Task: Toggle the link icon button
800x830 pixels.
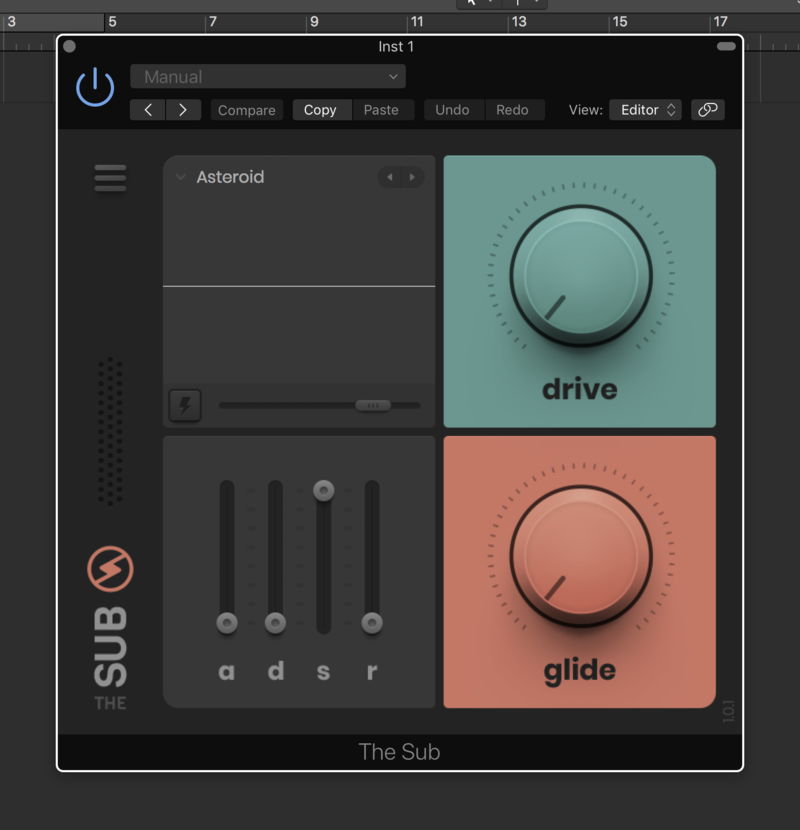Action: (708, 110)
